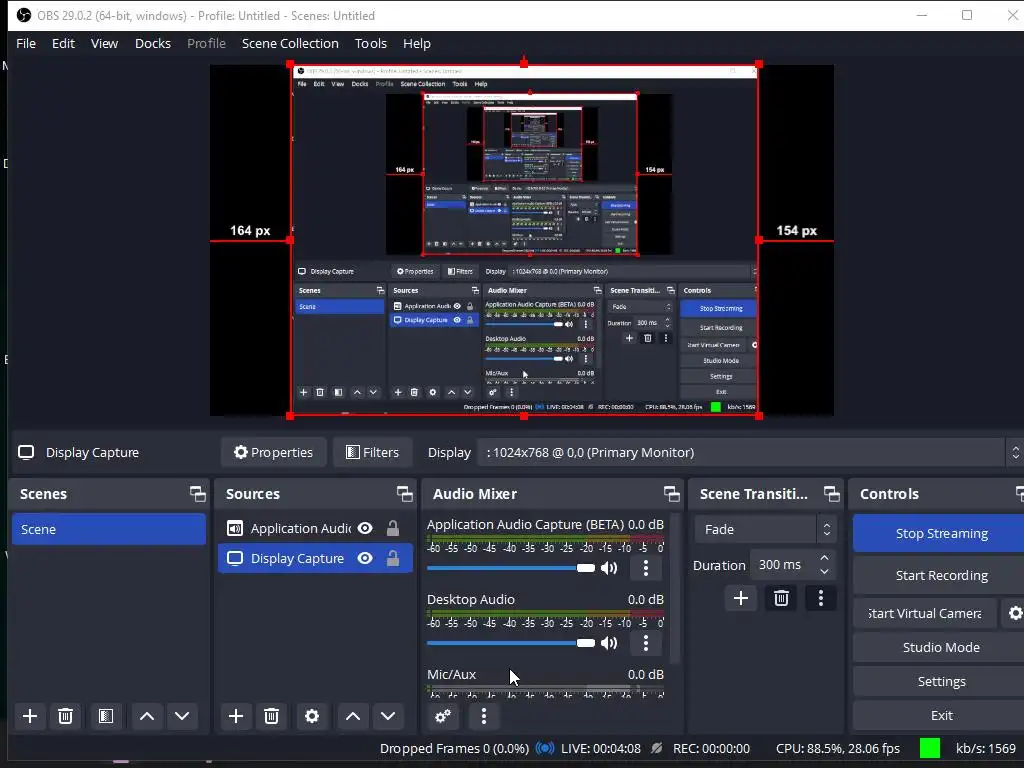Click 'Mic/Aux' mixer channel label
Screen dimensions: 1024x768
(451, 675)
